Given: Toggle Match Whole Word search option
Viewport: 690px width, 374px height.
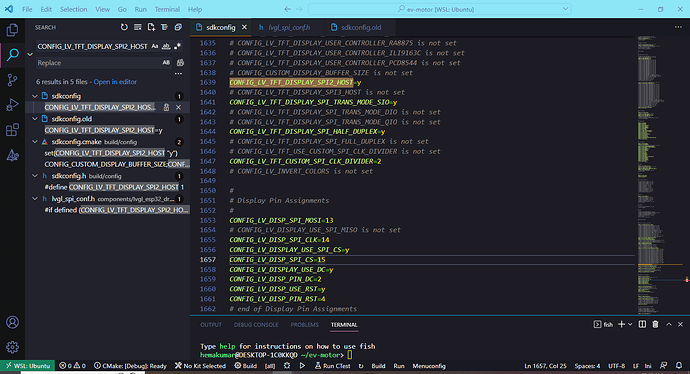Looking at the screenshot, I should [x=166, y=46].
